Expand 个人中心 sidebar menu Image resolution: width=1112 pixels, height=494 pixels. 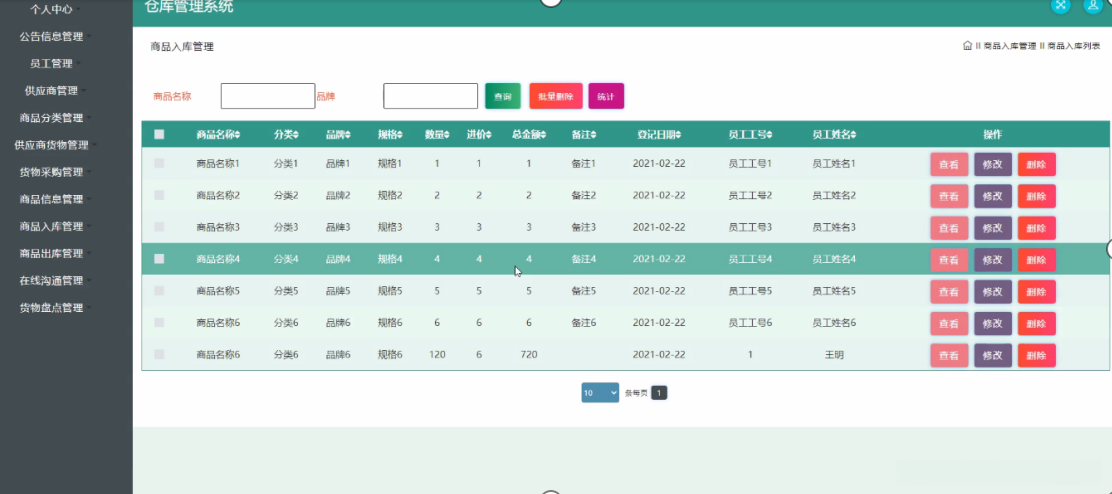coord(51,9)
